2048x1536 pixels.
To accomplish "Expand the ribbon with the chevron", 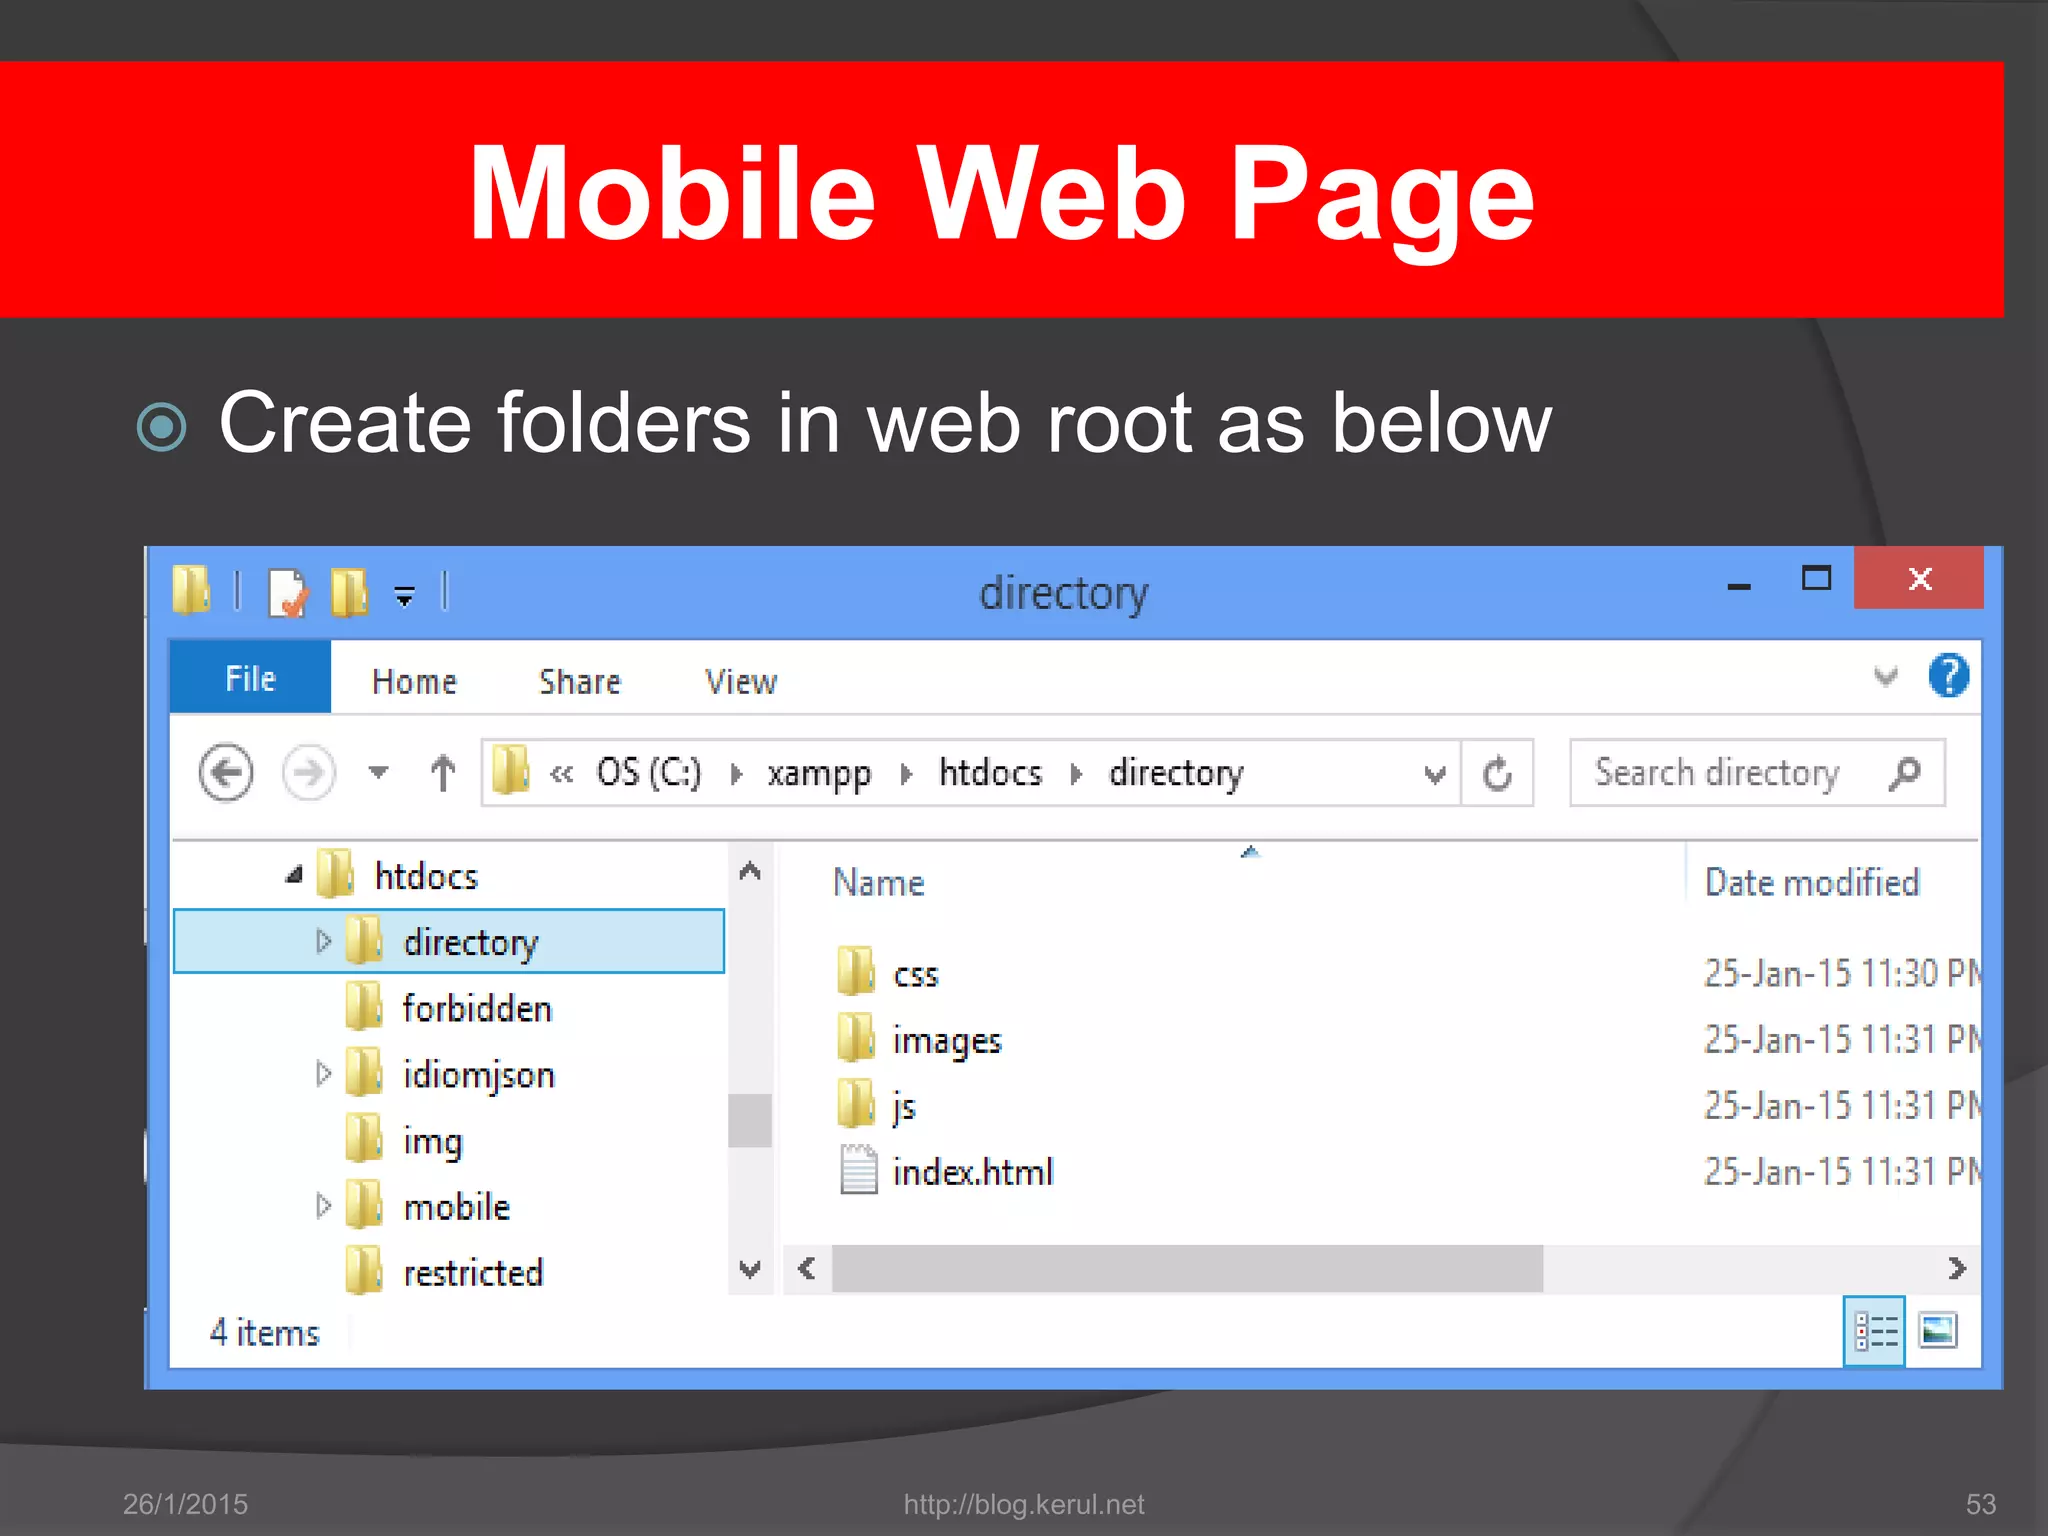I will (x=1886, y=677).
